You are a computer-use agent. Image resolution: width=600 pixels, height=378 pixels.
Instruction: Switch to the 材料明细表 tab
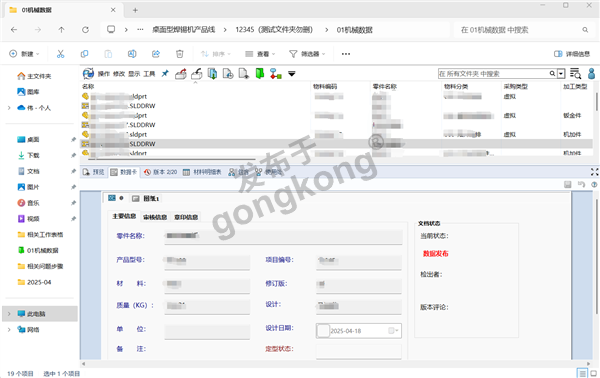click(202, 172)
